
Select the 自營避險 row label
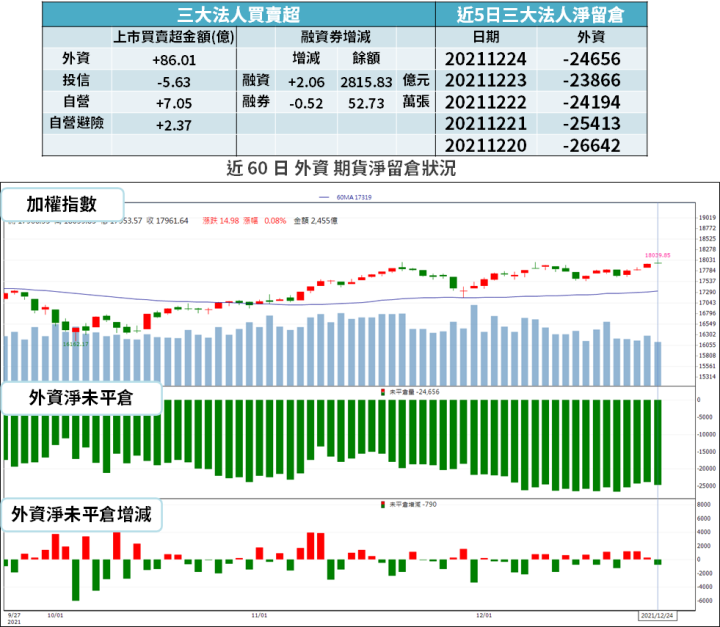click(x=76, y=123)
